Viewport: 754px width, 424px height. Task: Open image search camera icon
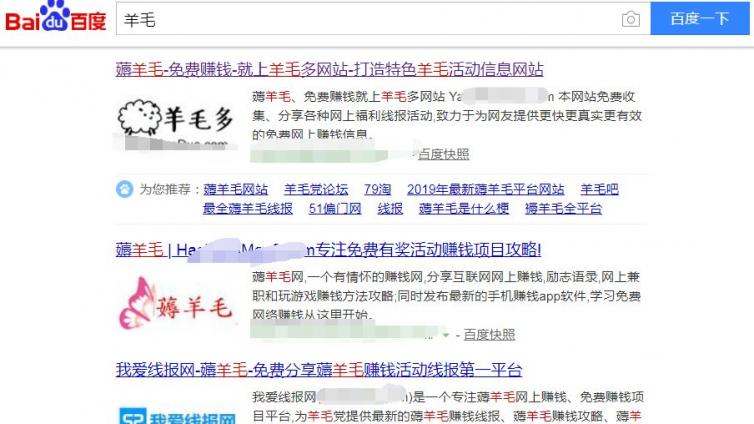[x=630, y=19]
